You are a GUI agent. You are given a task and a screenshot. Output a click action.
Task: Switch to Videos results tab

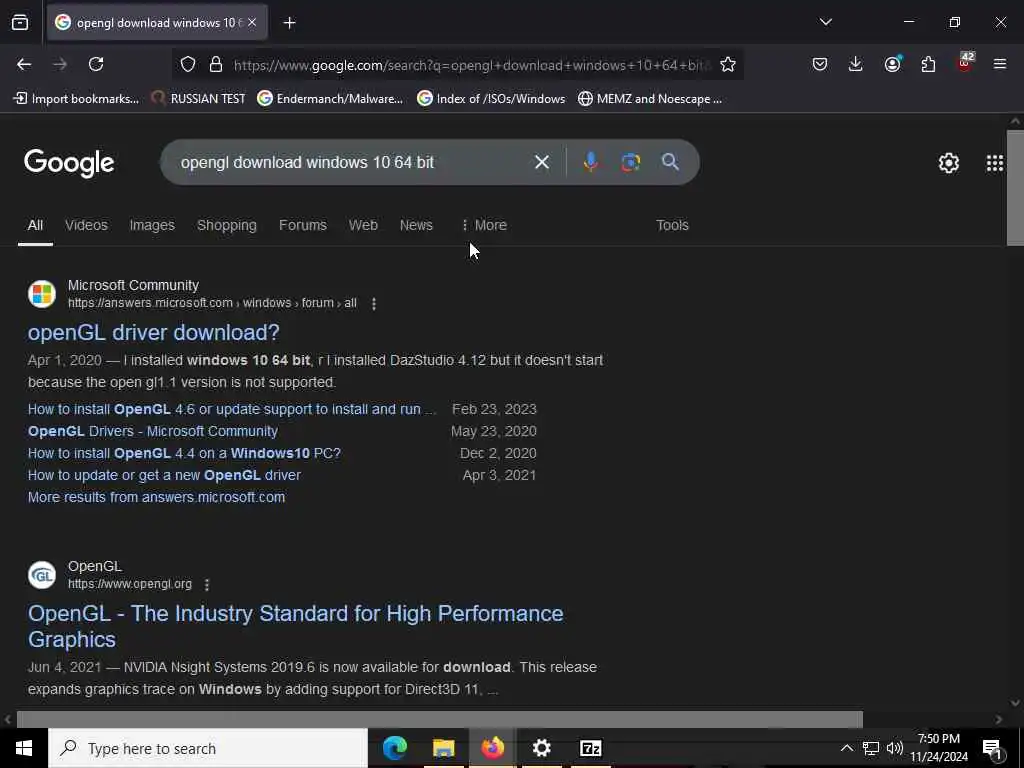tap(86, 225)
